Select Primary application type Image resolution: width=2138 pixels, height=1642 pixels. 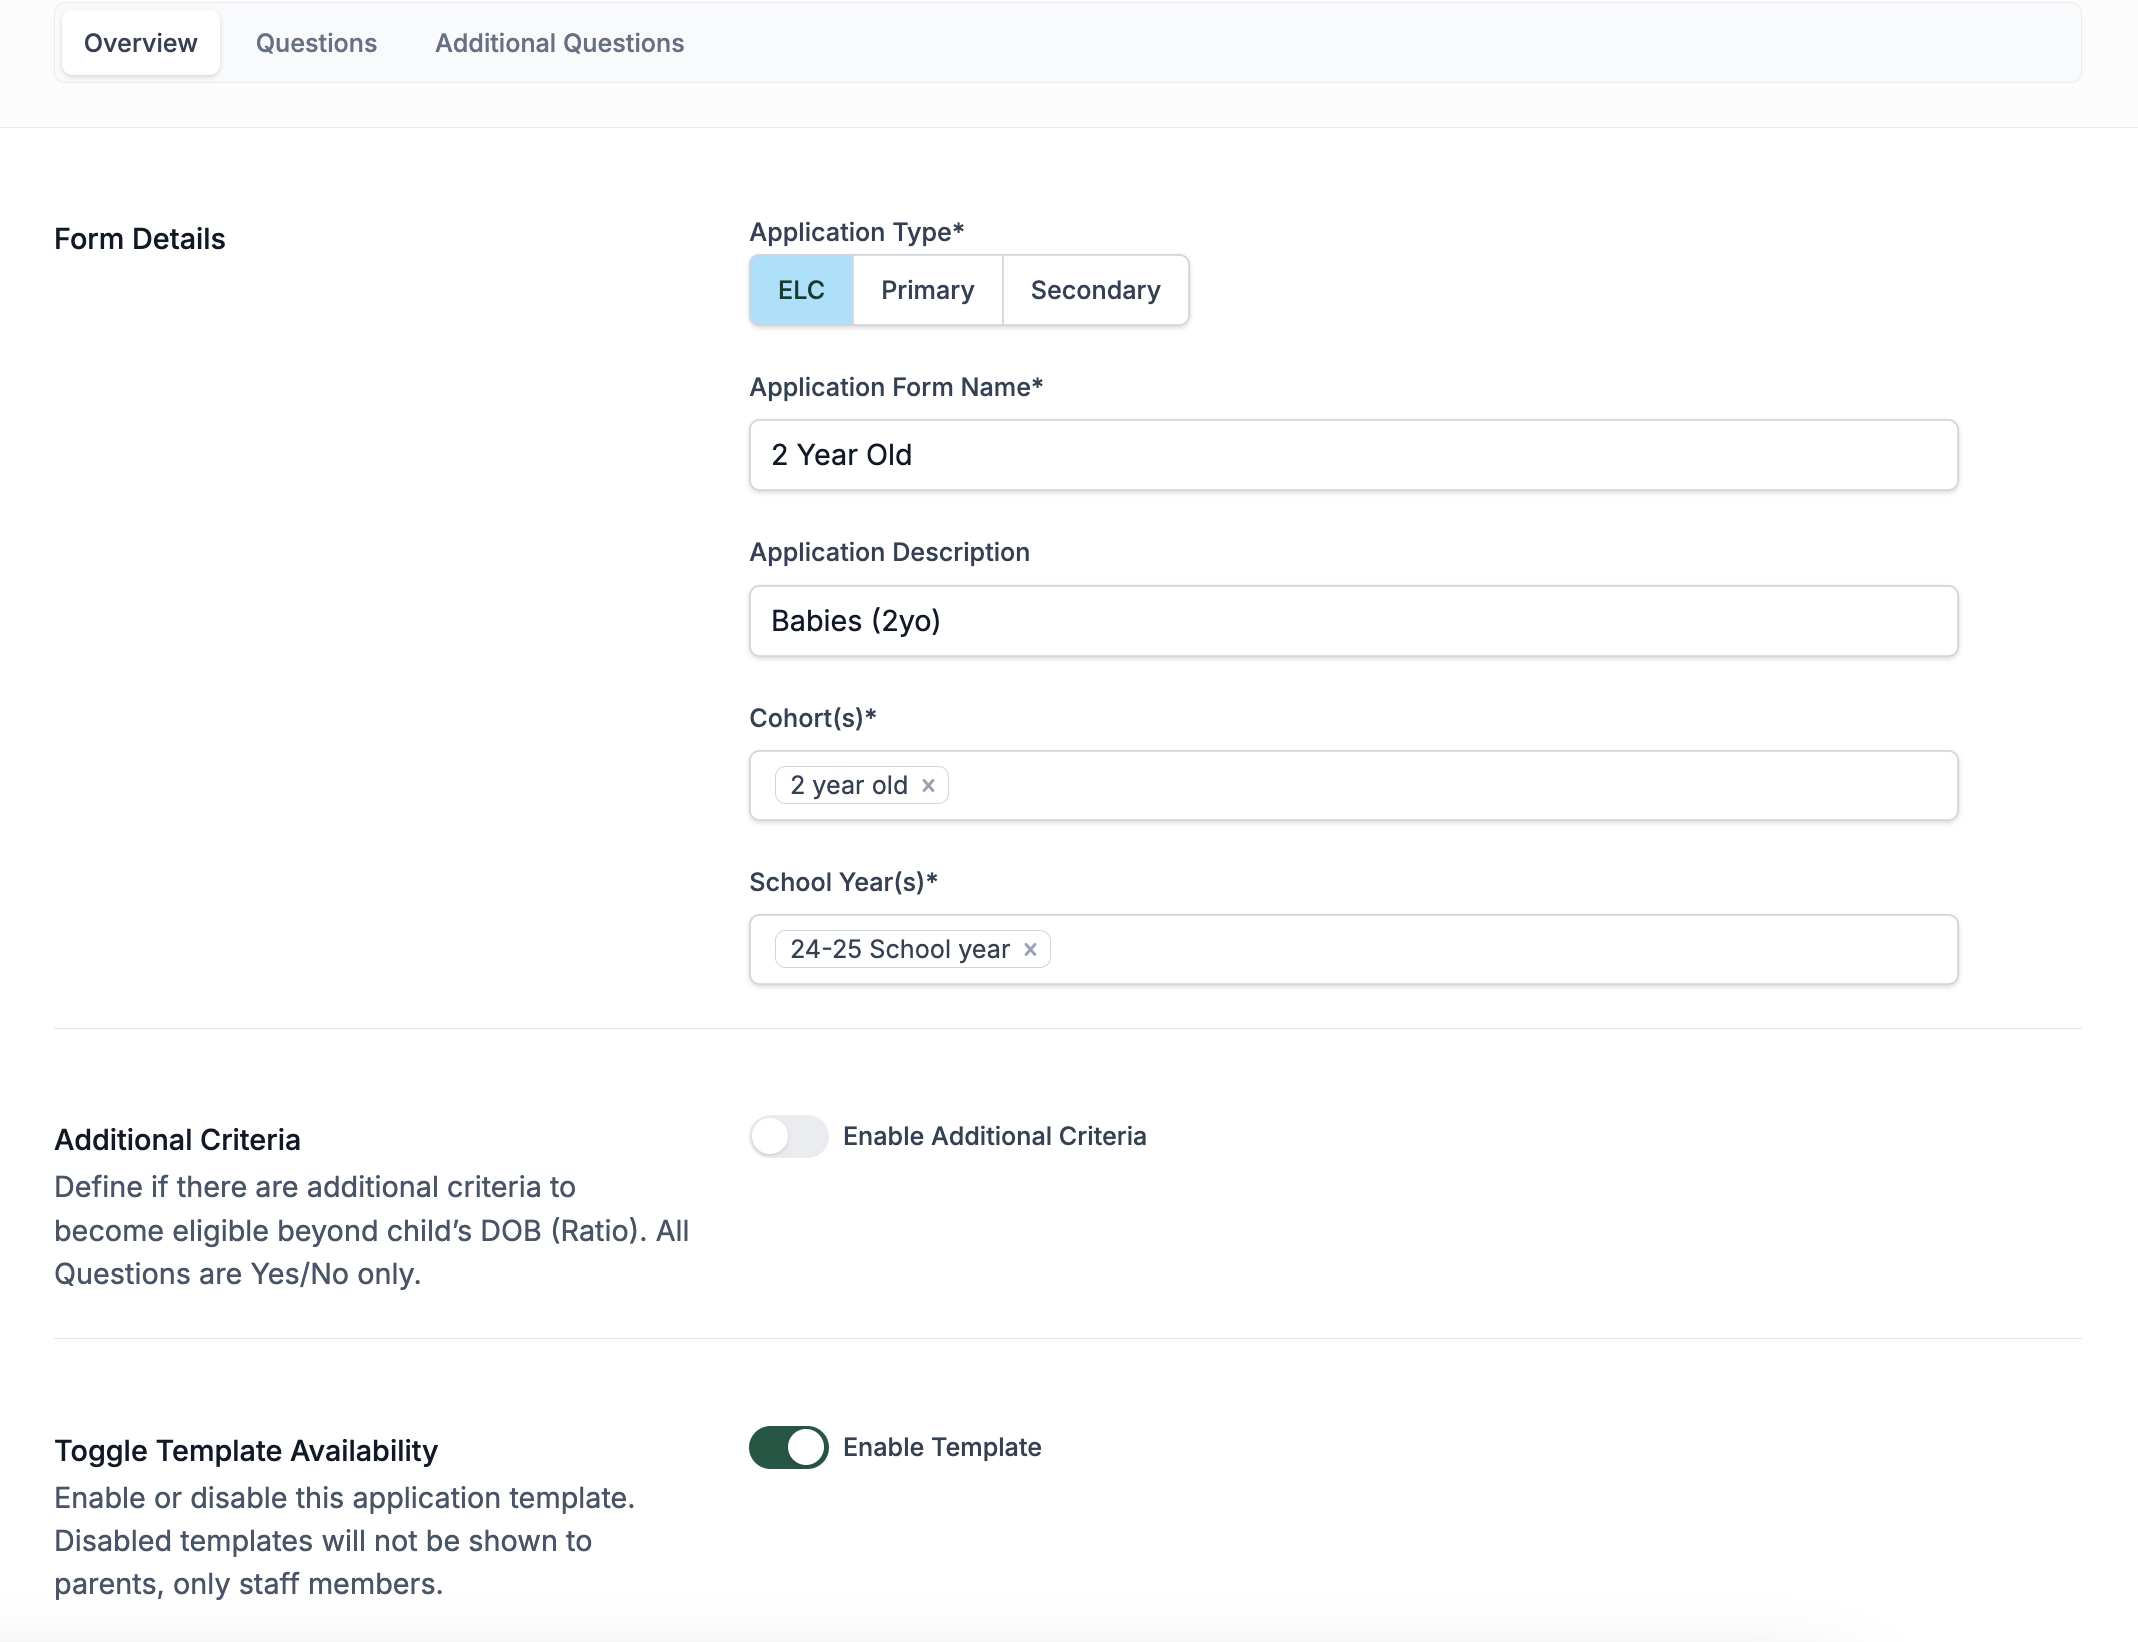point(928,290)
